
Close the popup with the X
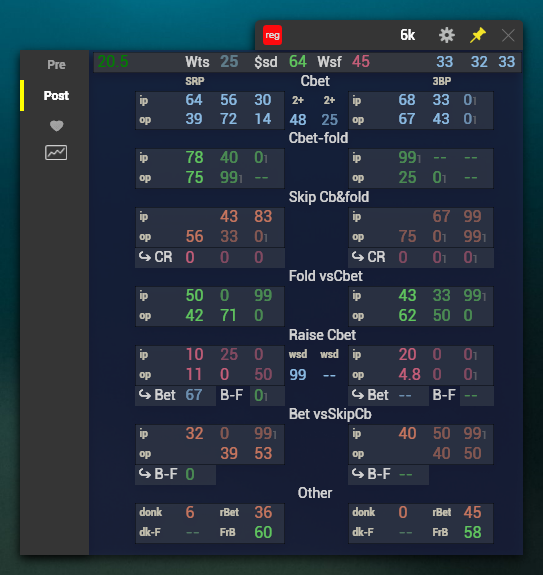[508, 36]
